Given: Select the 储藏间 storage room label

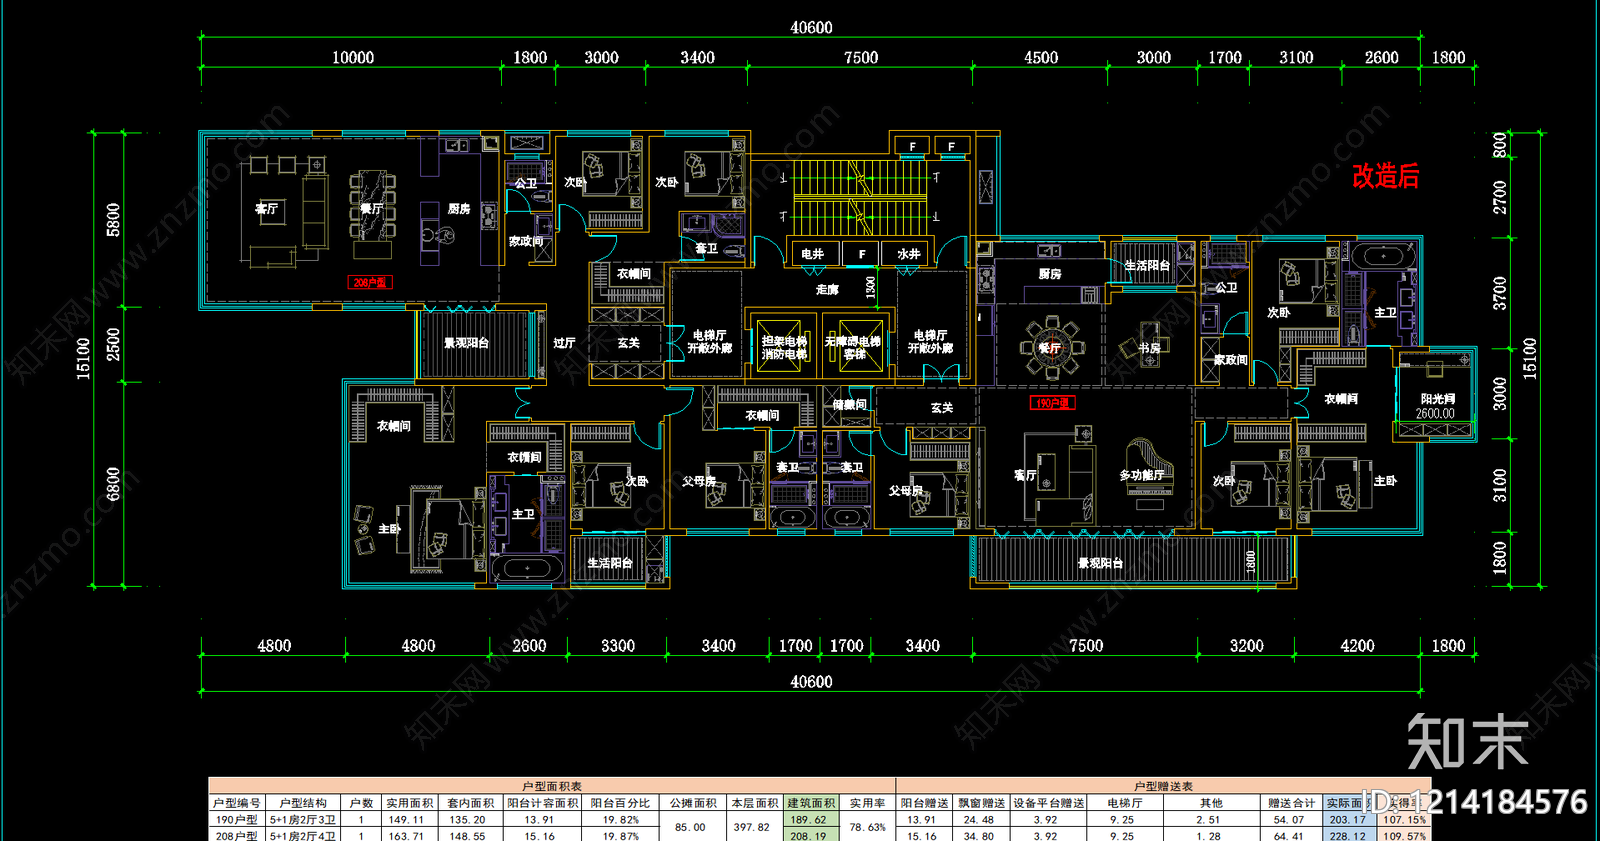Looking at the screenshot, I should coord(850,404).
